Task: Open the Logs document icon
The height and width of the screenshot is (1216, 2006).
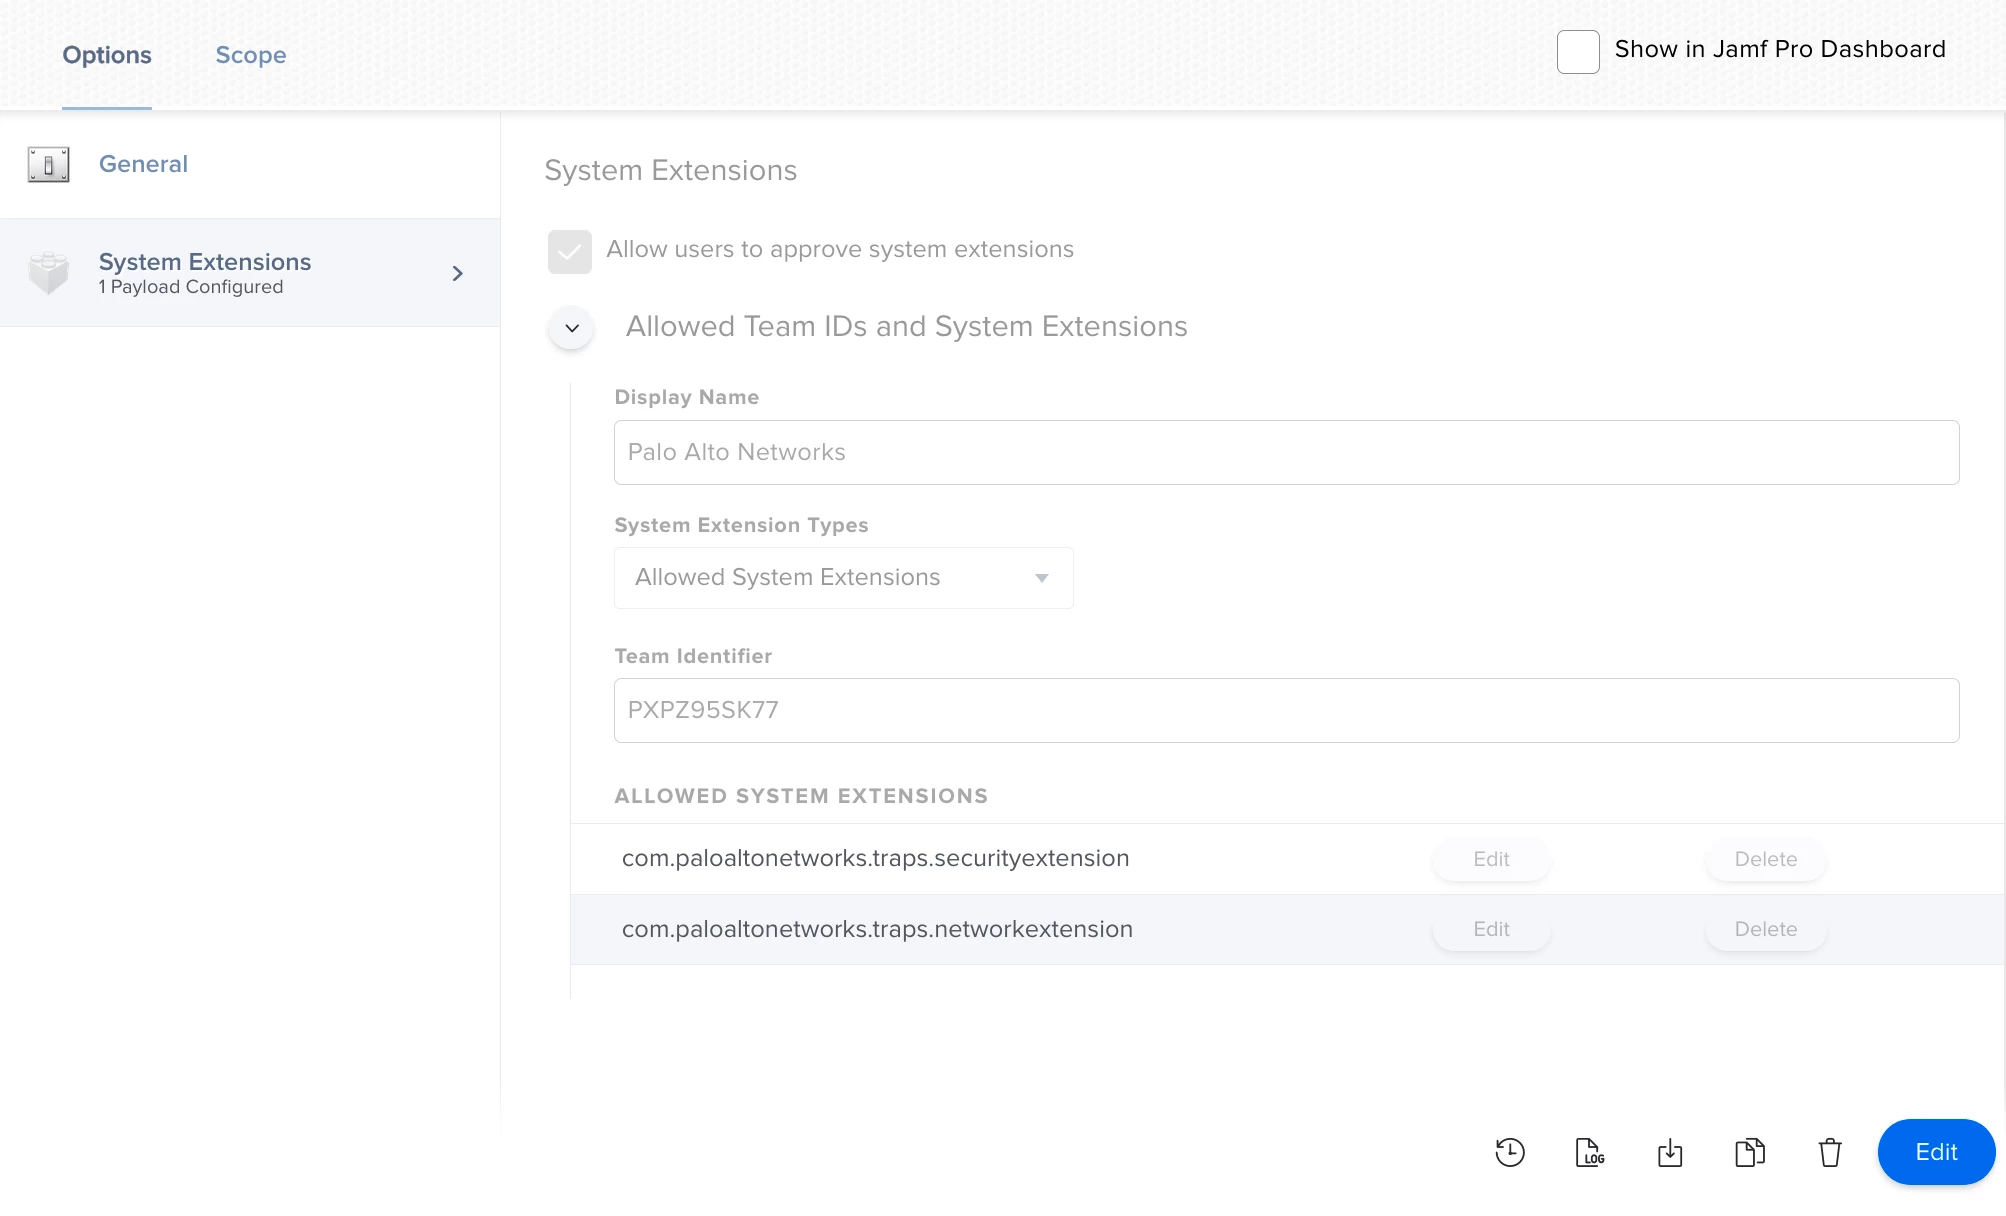Action: 1590,1152
